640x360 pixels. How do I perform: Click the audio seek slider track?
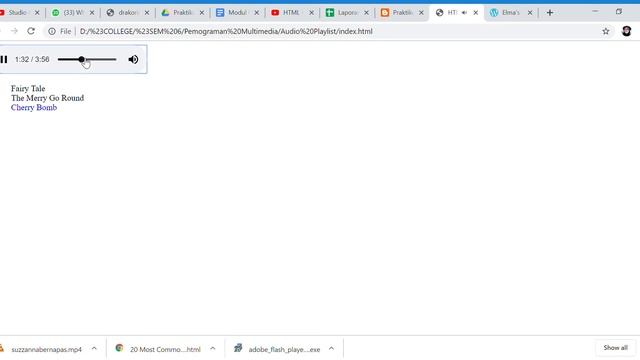87,60
